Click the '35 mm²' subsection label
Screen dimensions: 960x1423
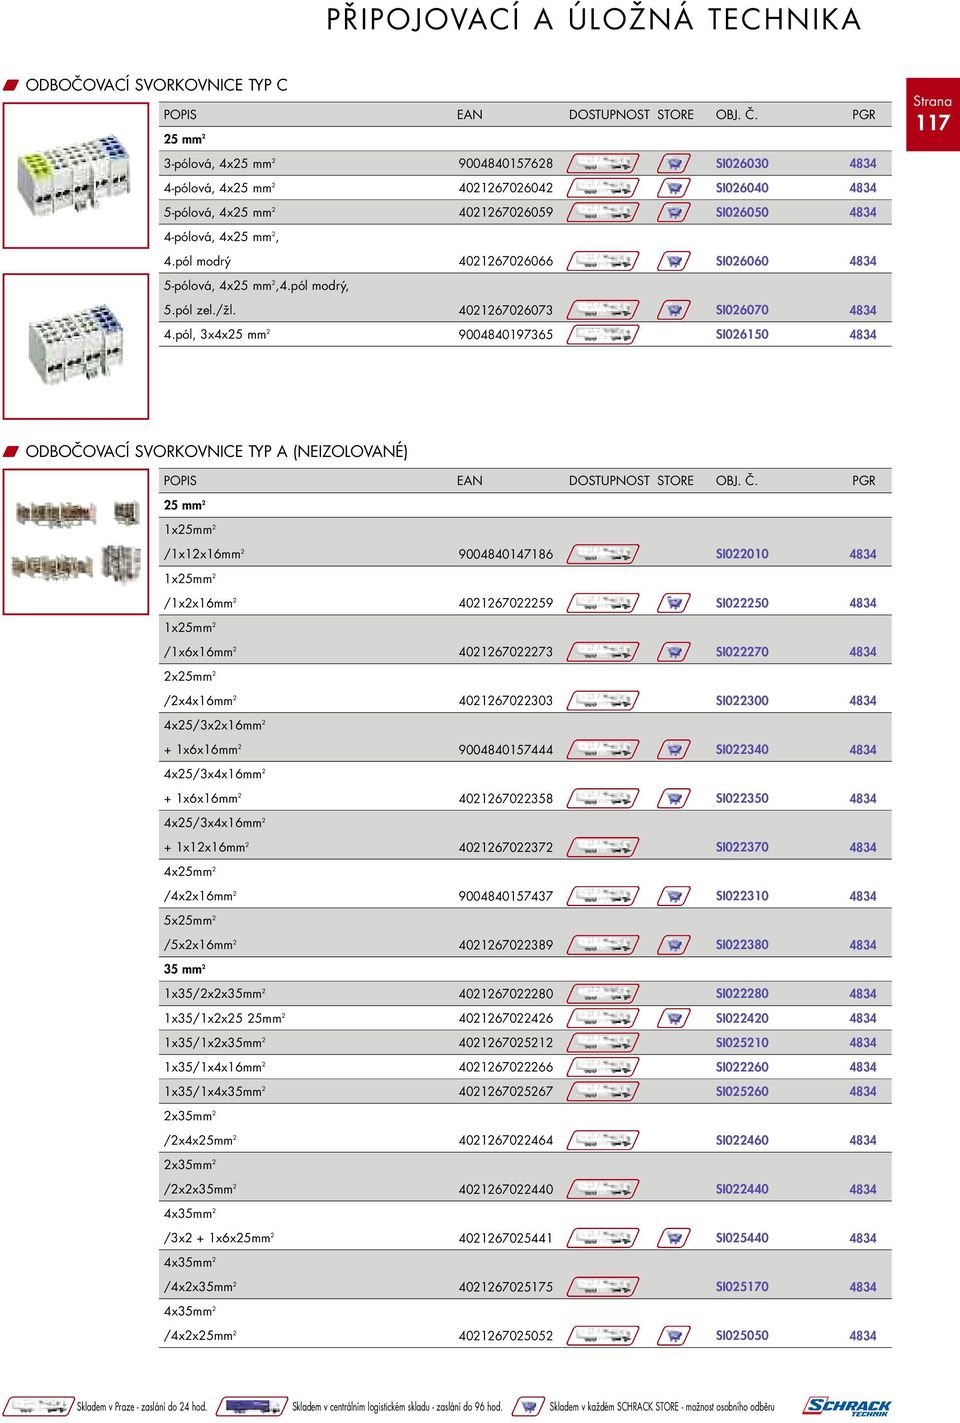tap(185, 969)
